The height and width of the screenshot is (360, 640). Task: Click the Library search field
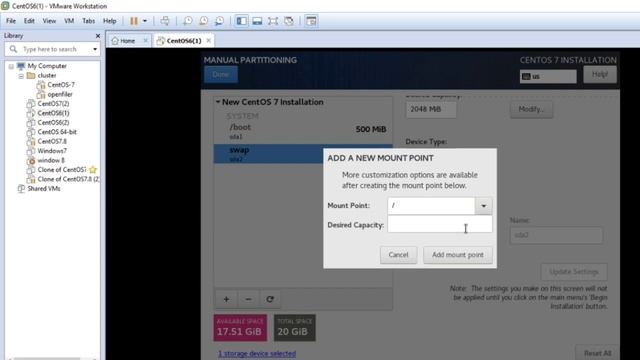point(52,49)
